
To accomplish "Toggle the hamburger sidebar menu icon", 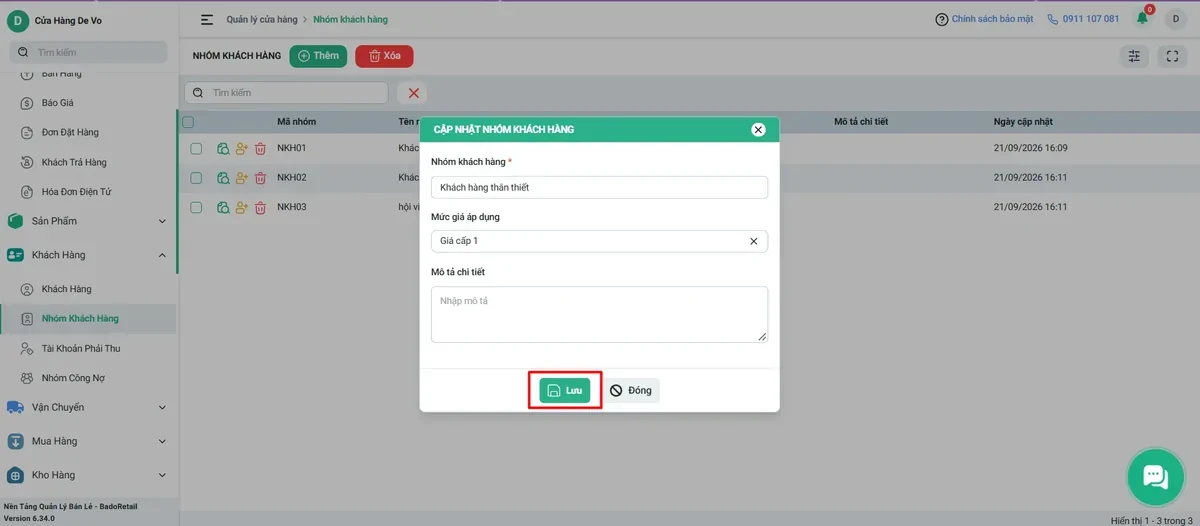I will (207, 19).
